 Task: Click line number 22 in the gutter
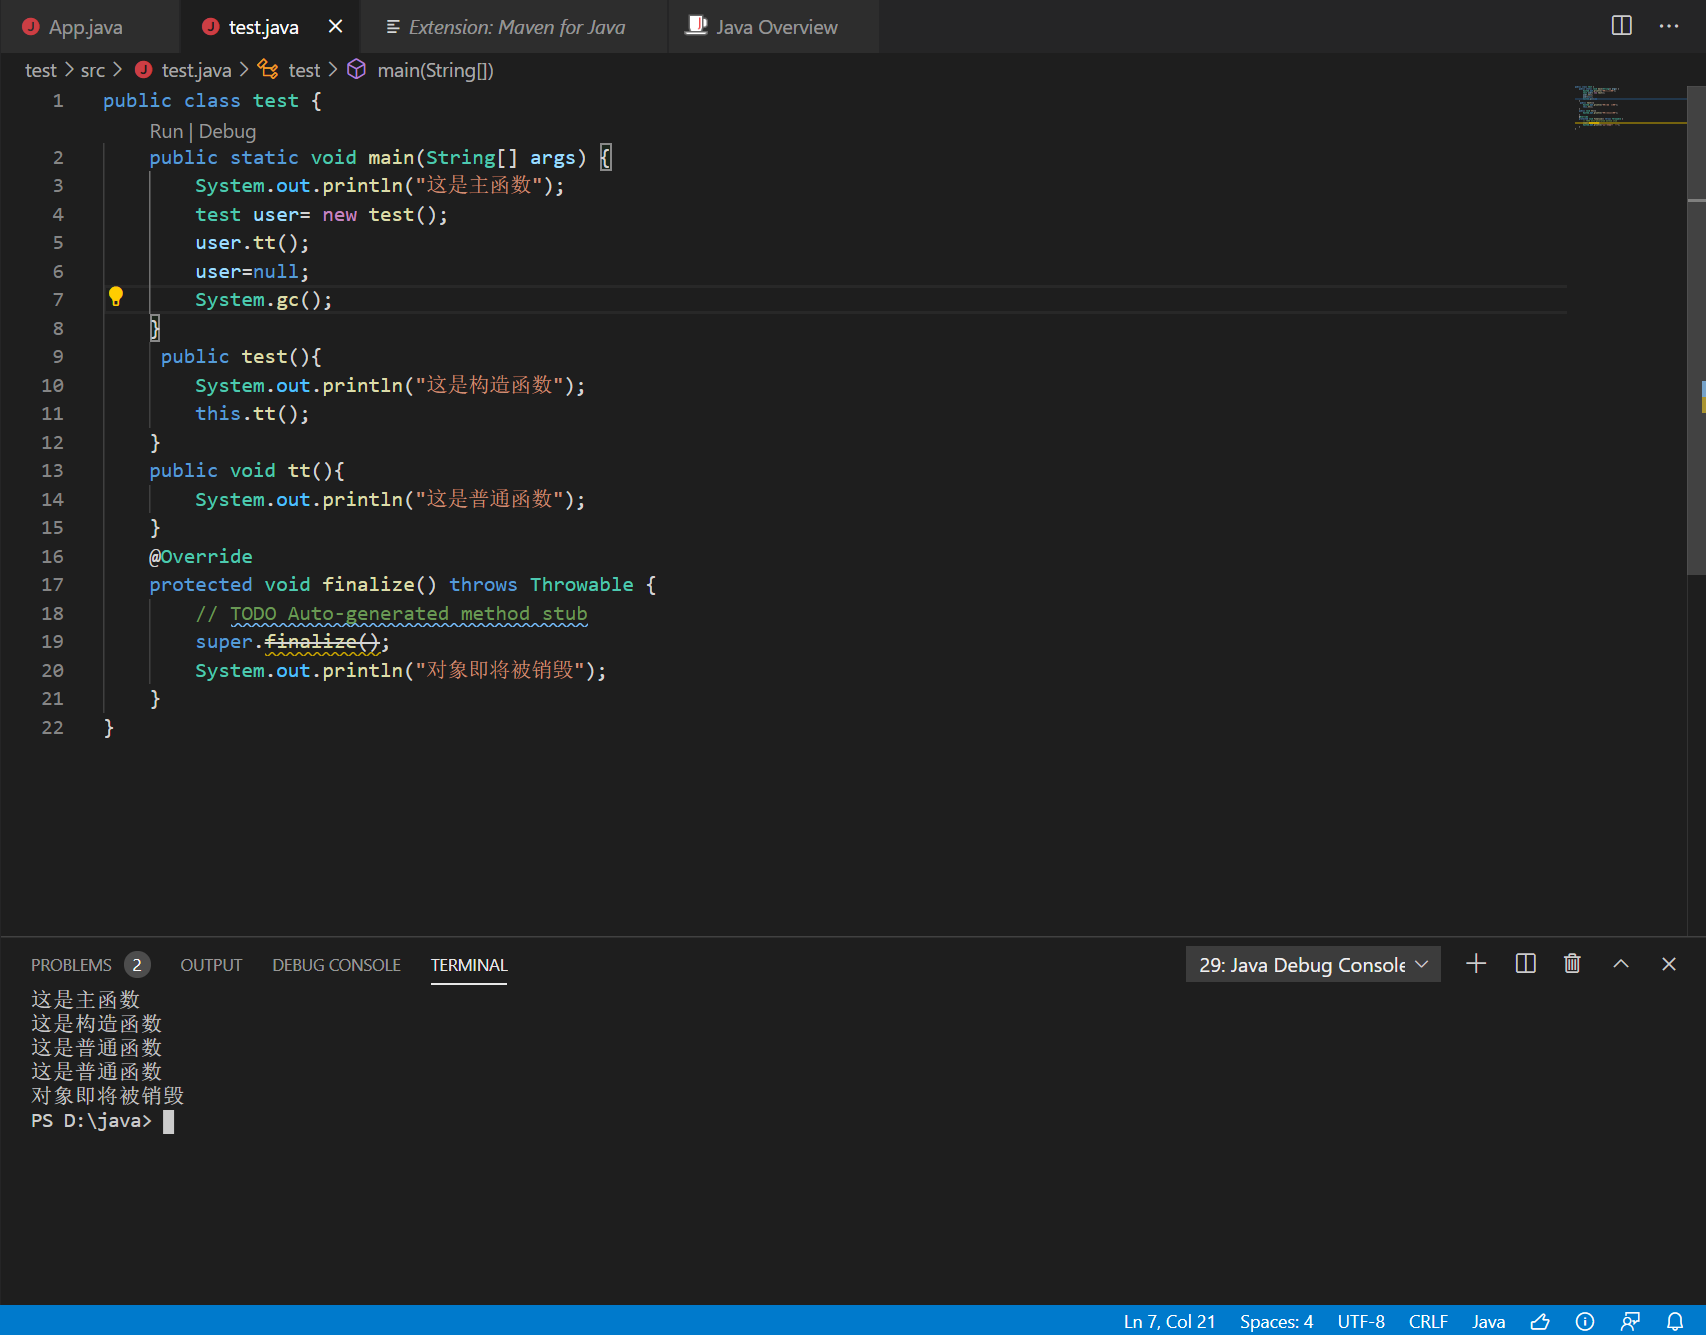point(52,728)
